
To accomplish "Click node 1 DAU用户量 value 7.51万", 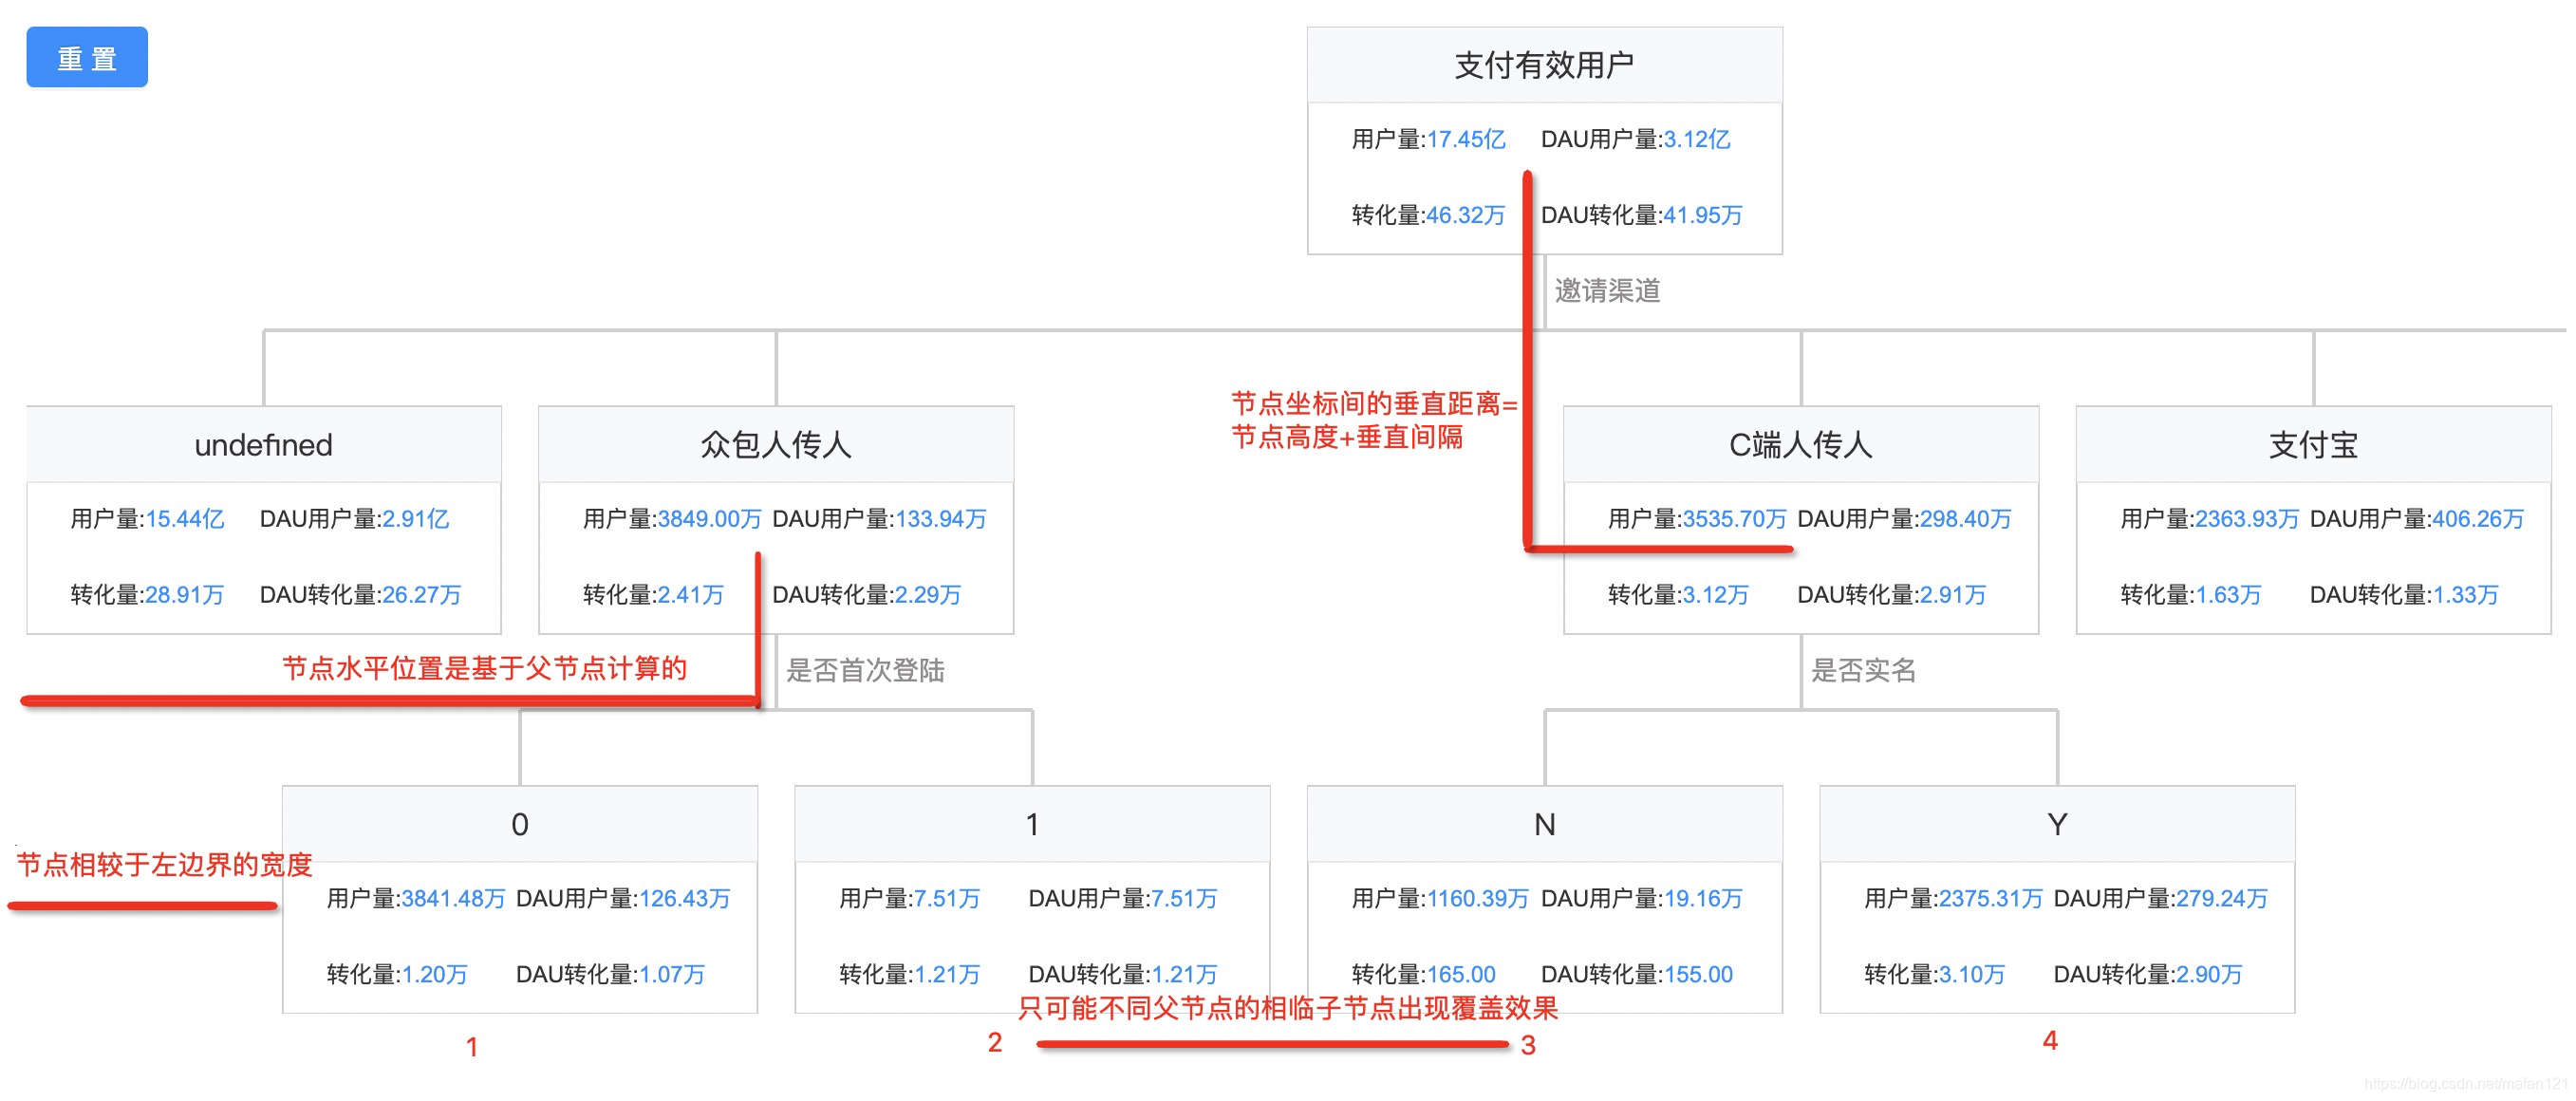I will click(x=1184, y=899).
